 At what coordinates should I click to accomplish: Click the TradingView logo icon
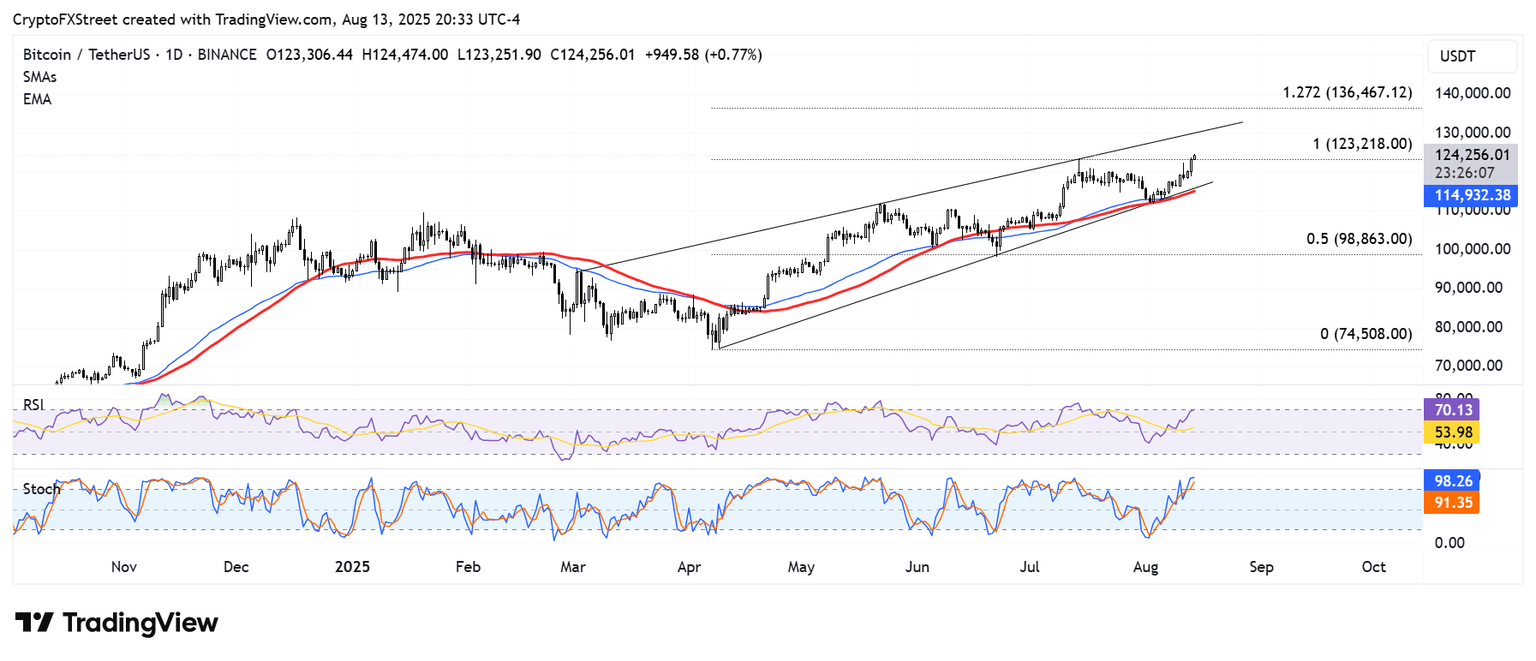(33, 623)
